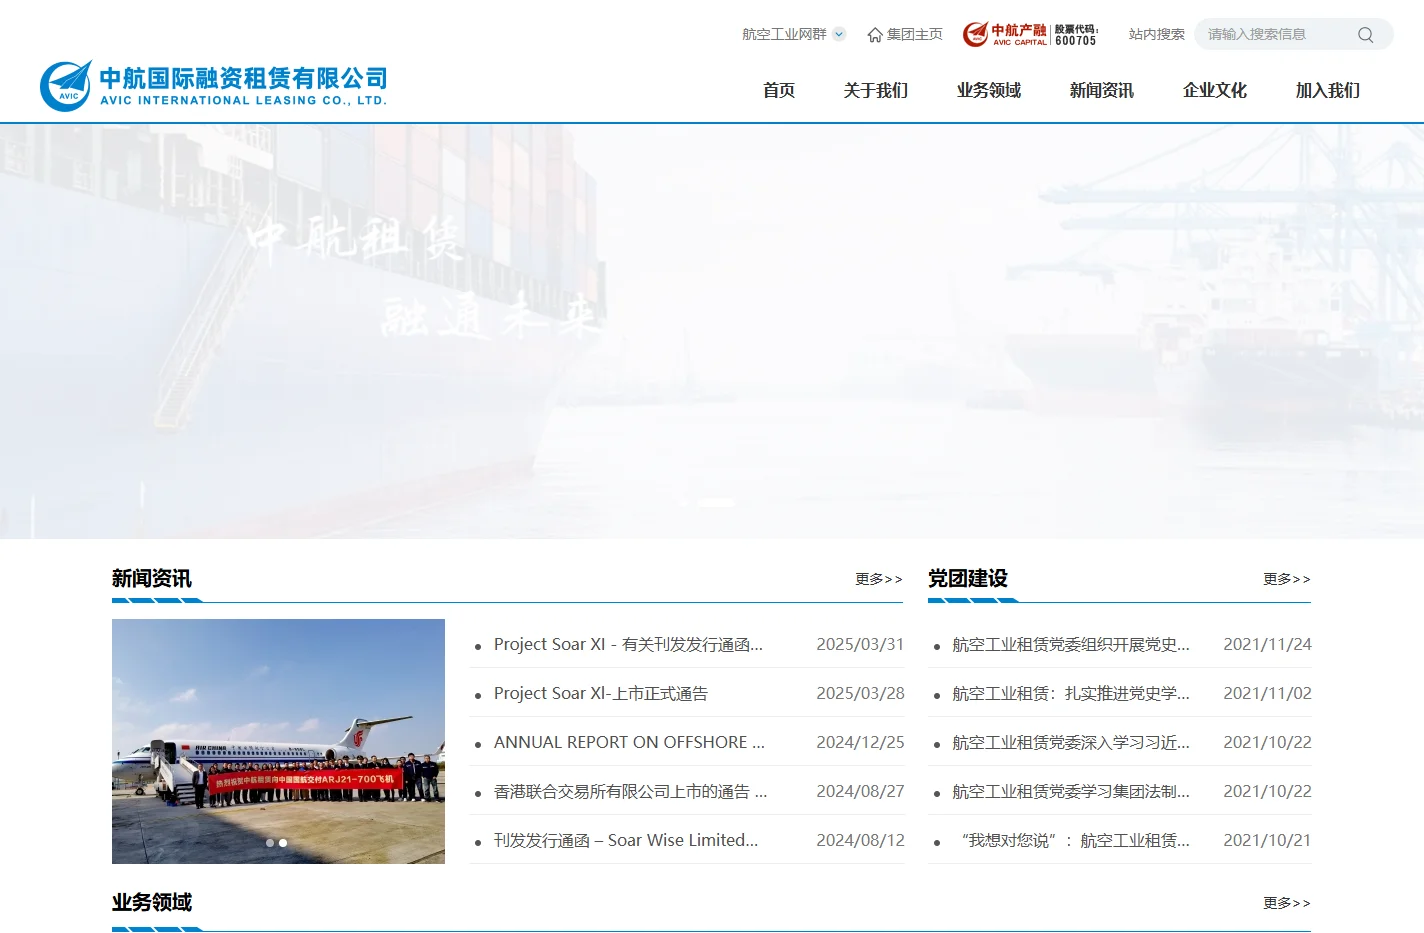Open 'Project Soar XI-上市正式通告' article
The image size is (1424, 933).
(601, 693)
